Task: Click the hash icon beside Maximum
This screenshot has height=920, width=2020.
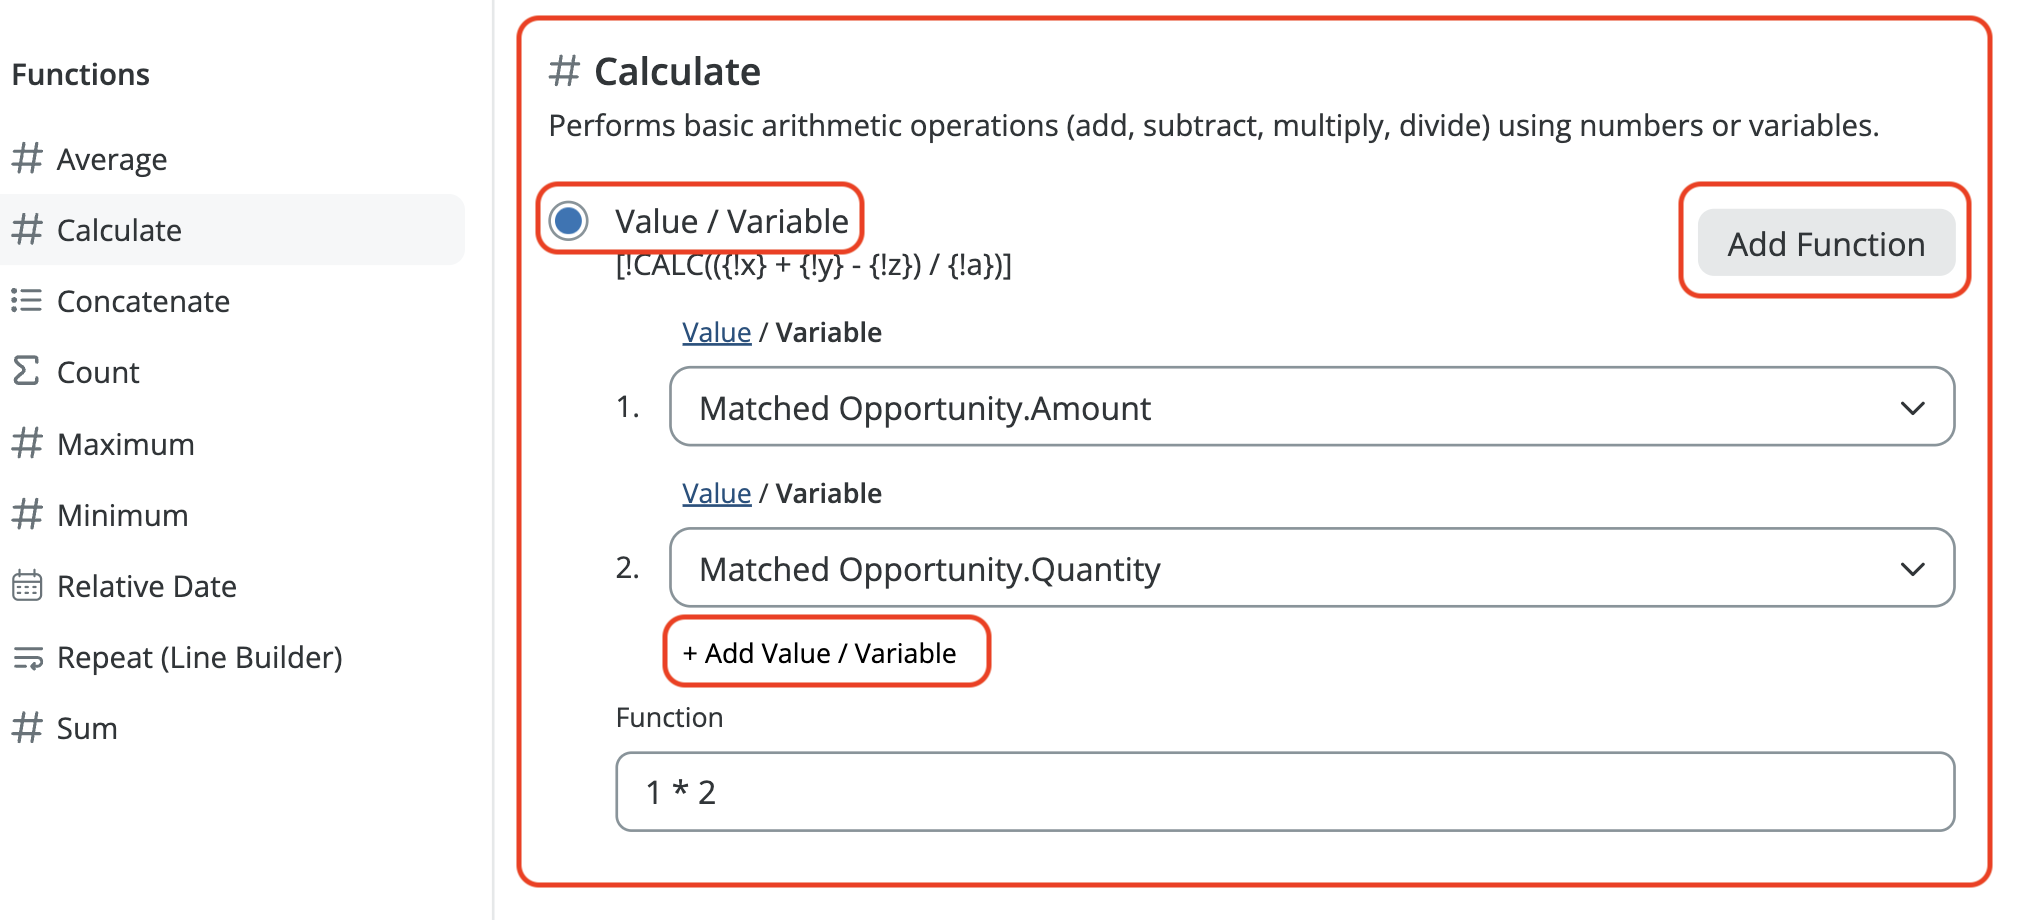Action: pyautogui.click(x=27, y=443)
